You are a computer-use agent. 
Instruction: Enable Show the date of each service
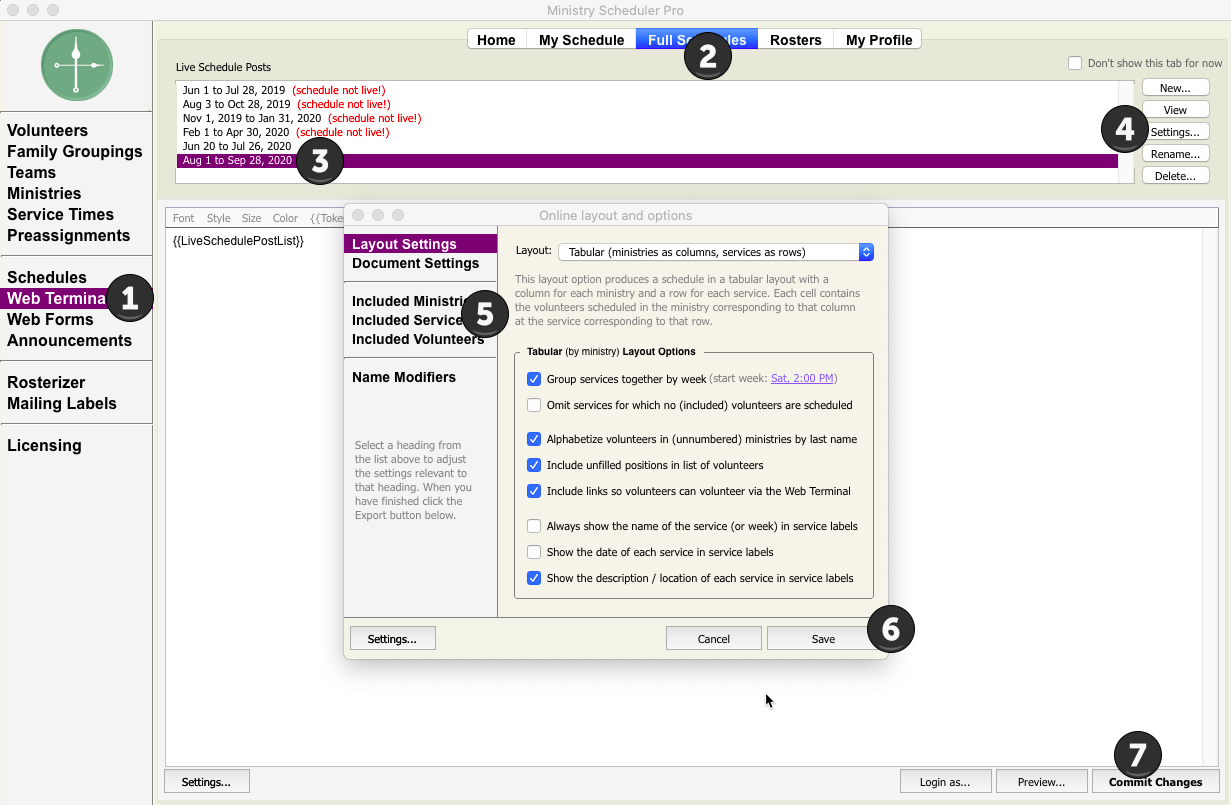click(x=534, y=552)
